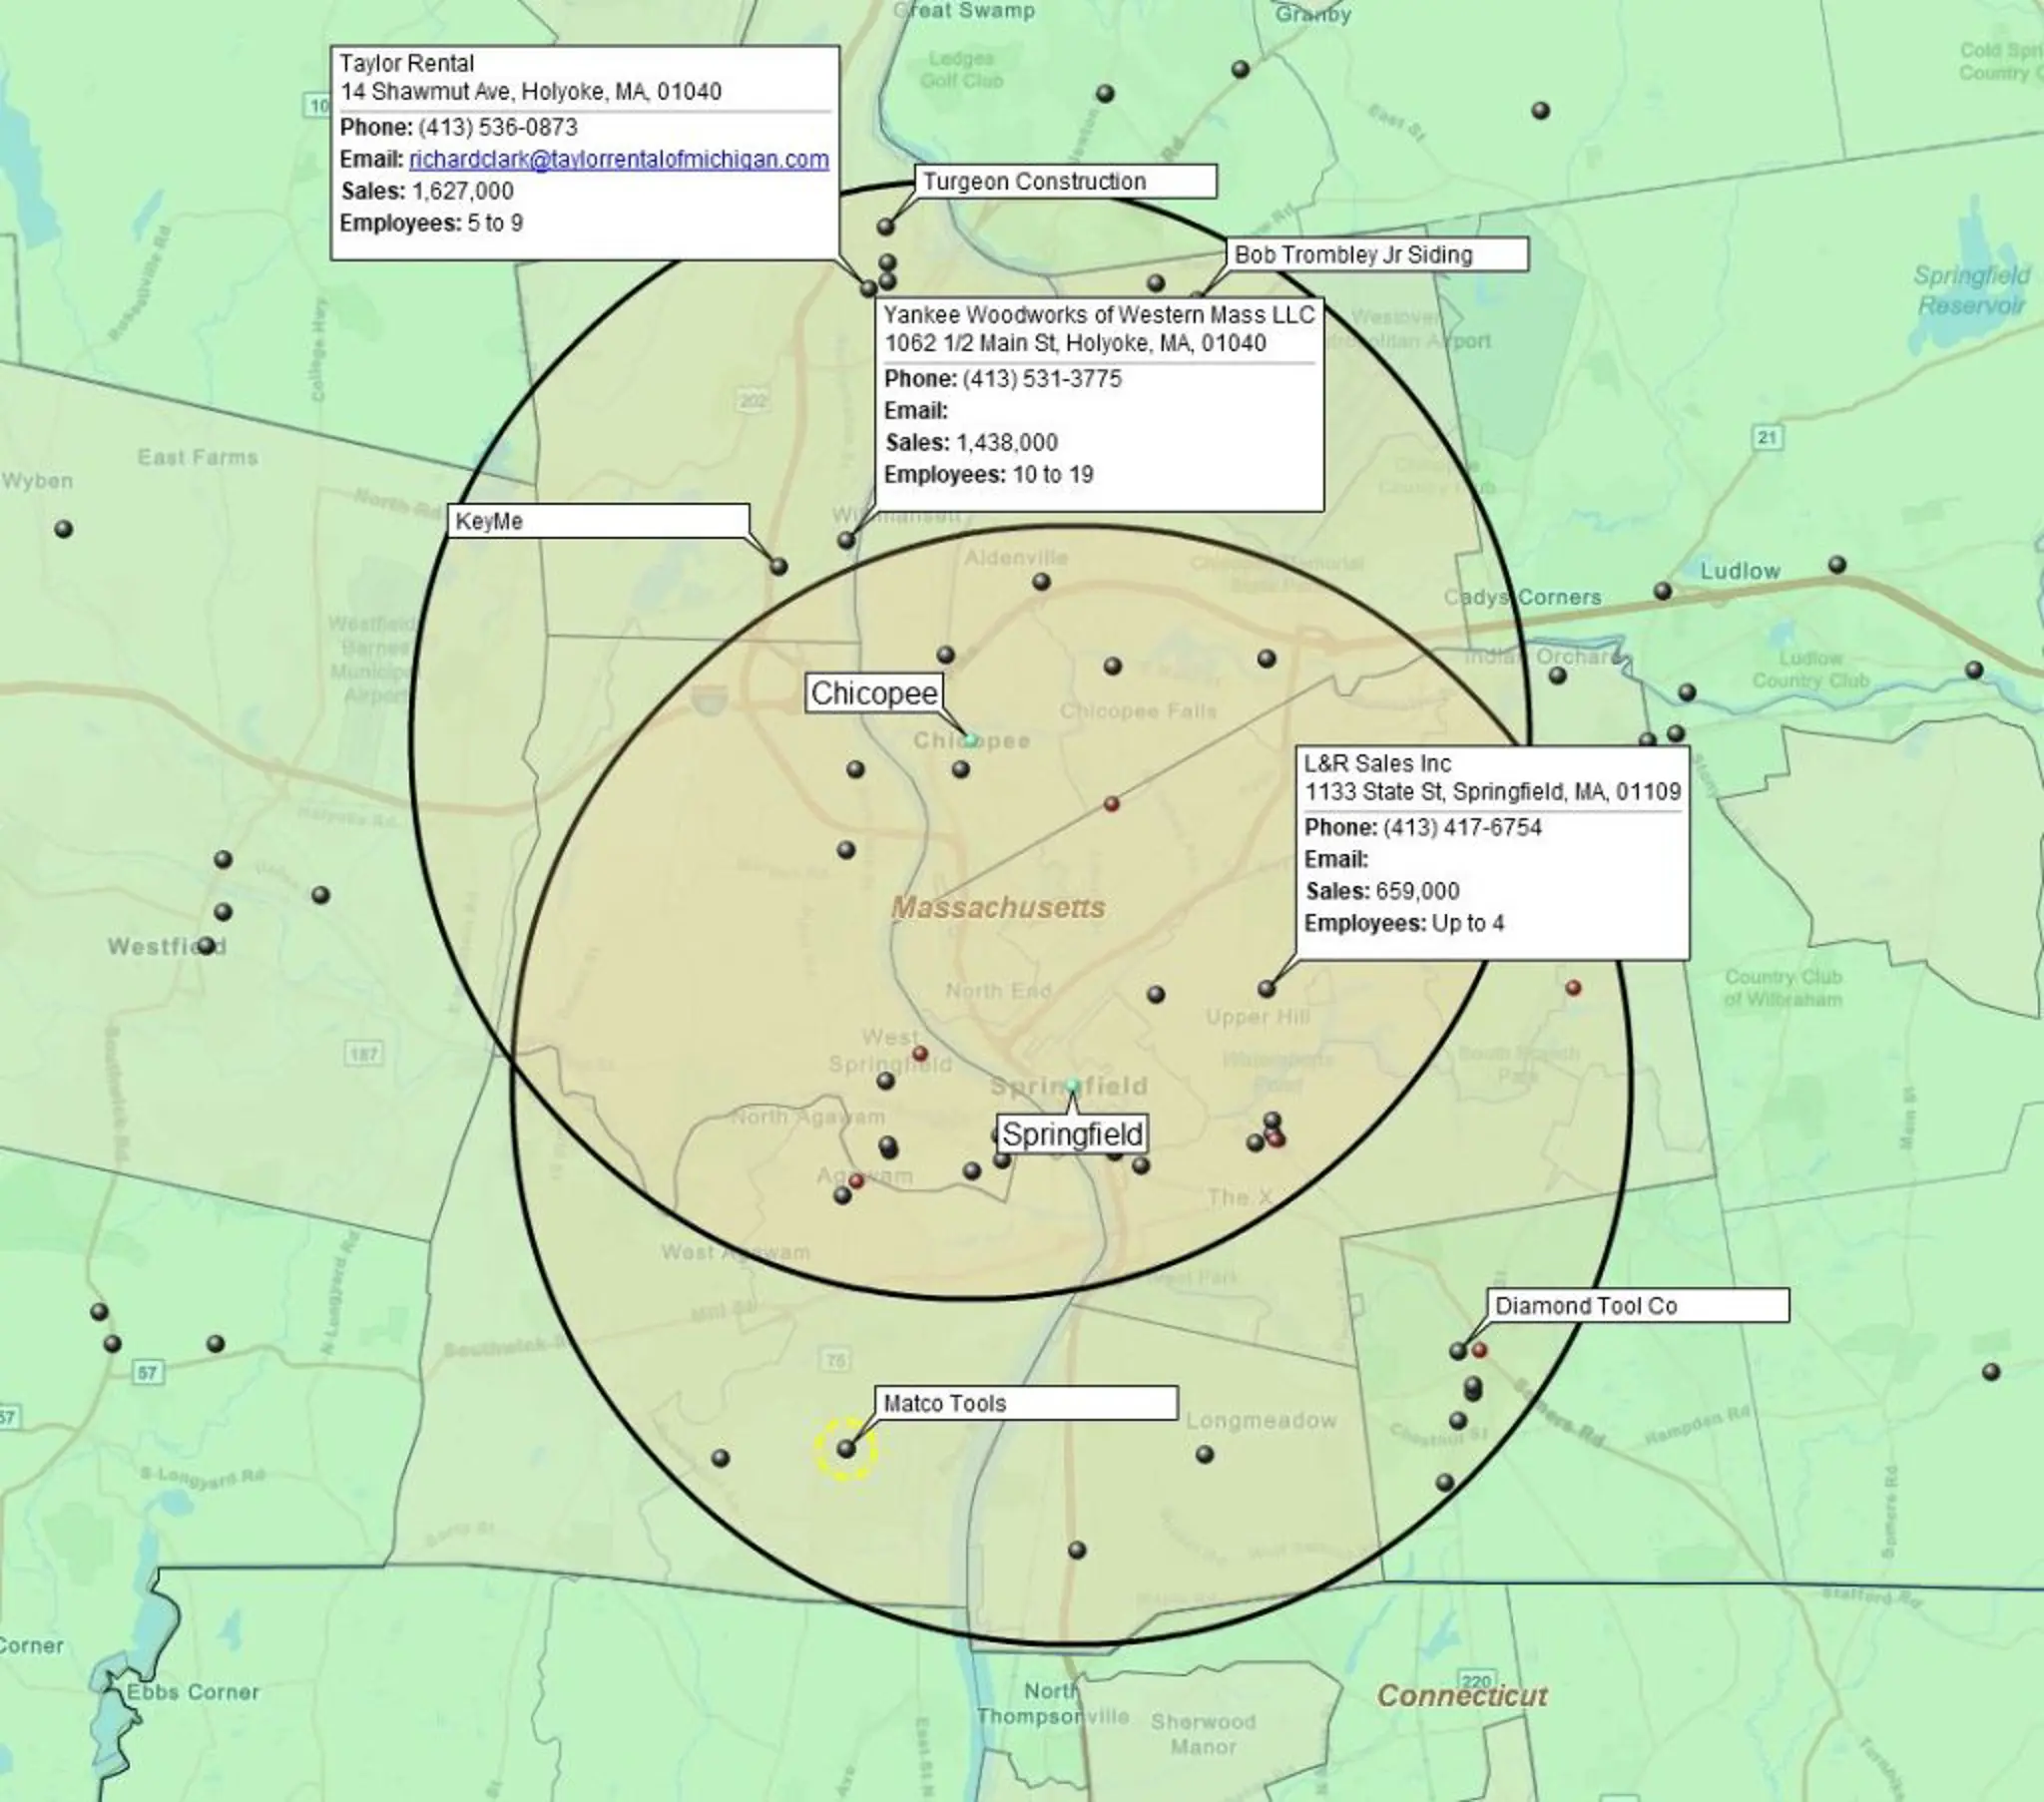The image size is (2044, 1802).
Task: Click the Diamond Tool Co gray pin
Action: click(1458, 1351)
